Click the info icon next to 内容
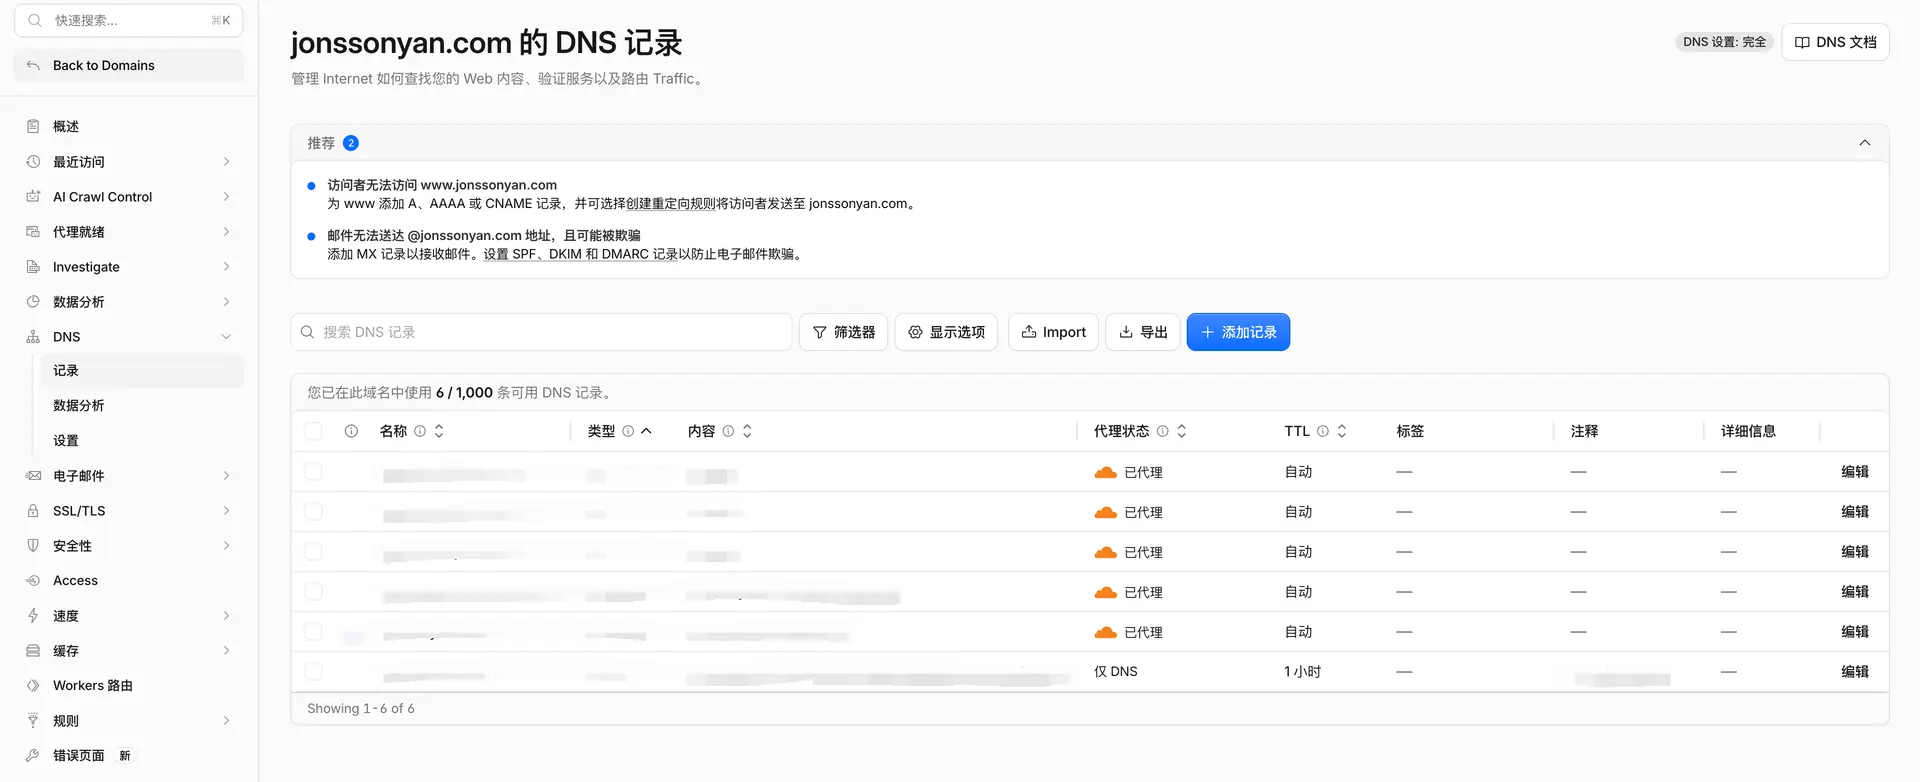 (728, 431)
